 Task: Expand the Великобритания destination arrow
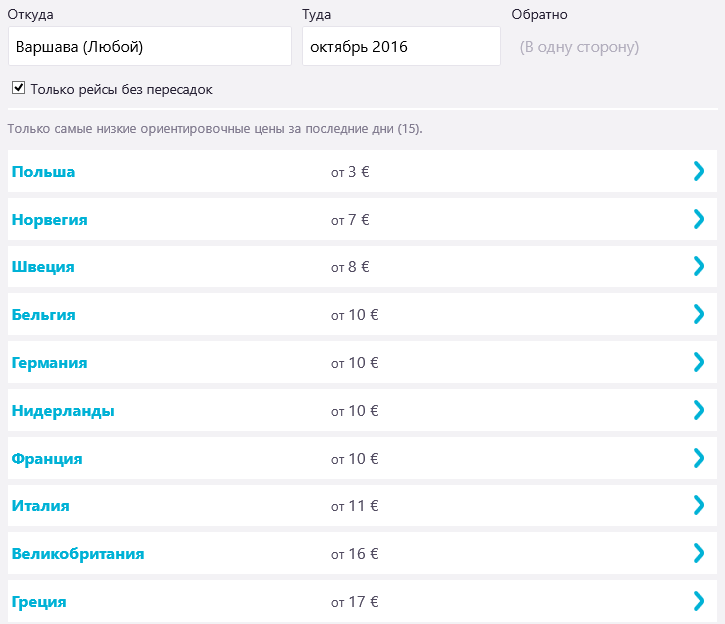(x=699, y=553)
